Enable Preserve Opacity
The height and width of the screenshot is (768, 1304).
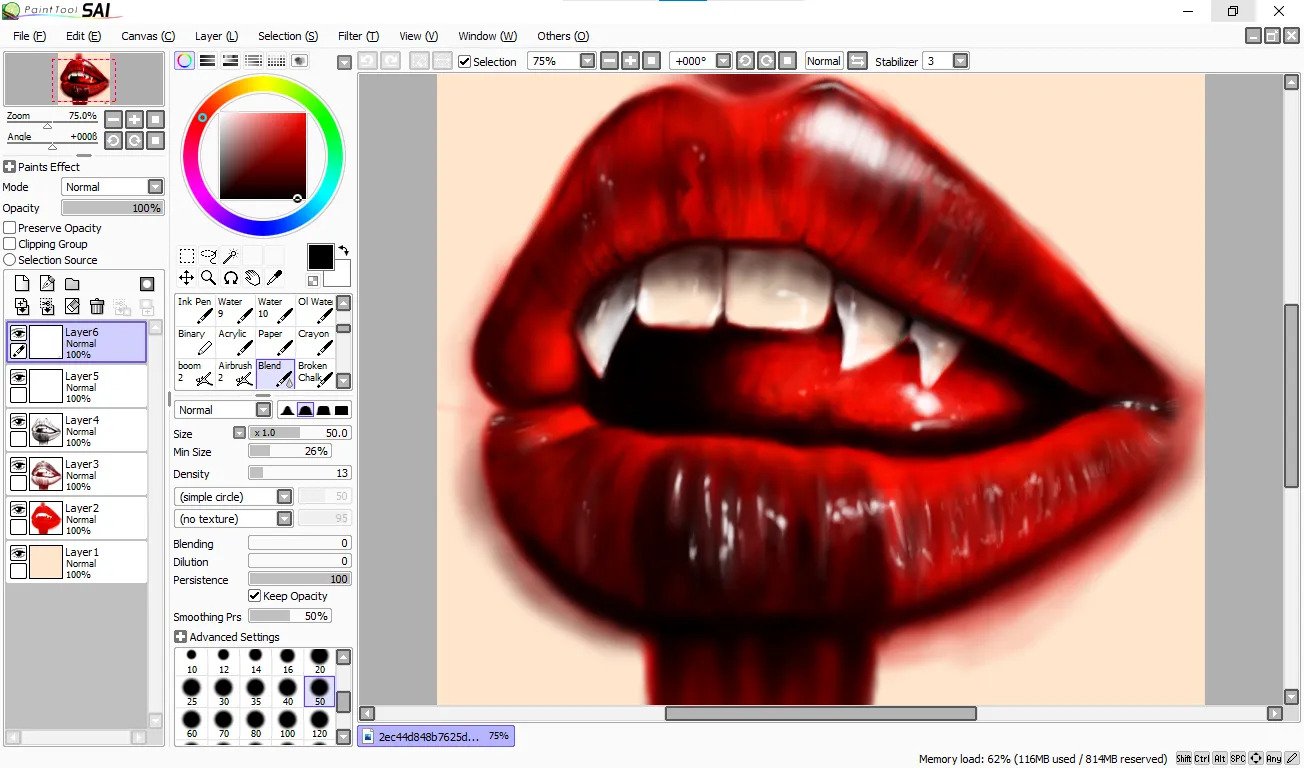[10, 228]
